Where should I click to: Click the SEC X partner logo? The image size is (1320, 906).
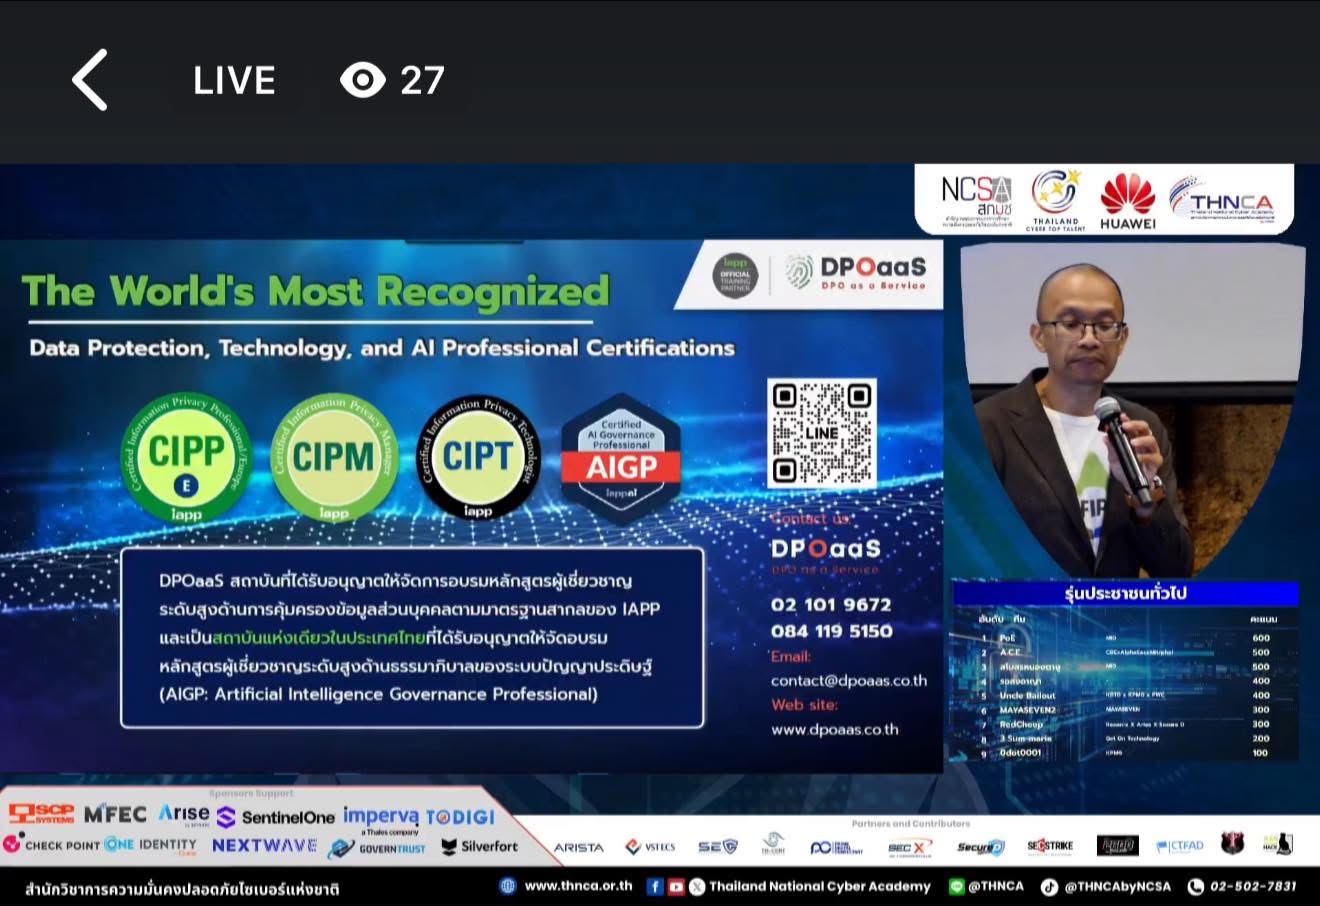click(908, 848)
